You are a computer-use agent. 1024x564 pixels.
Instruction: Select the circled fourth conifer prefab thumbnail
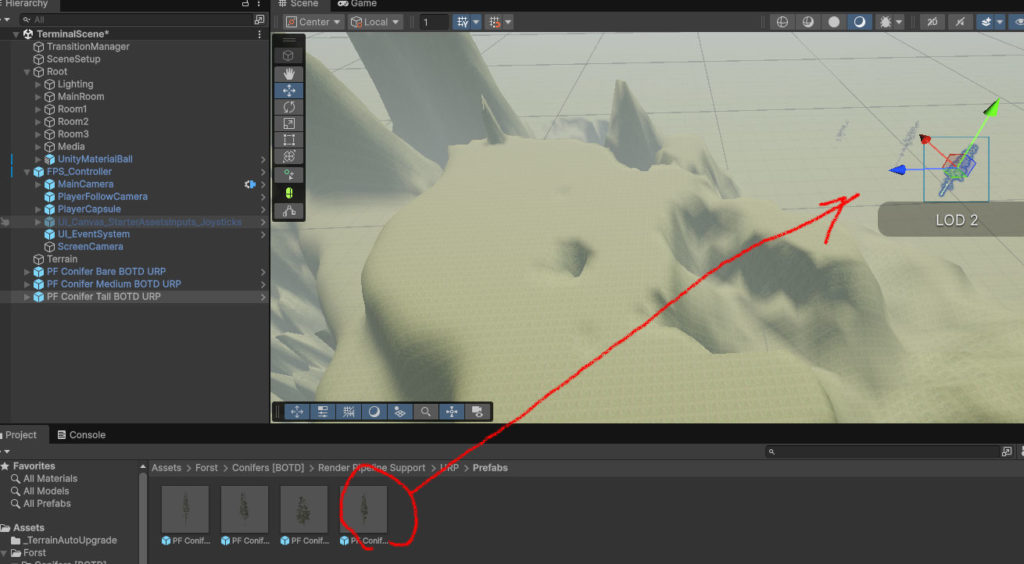click(364, 510)
